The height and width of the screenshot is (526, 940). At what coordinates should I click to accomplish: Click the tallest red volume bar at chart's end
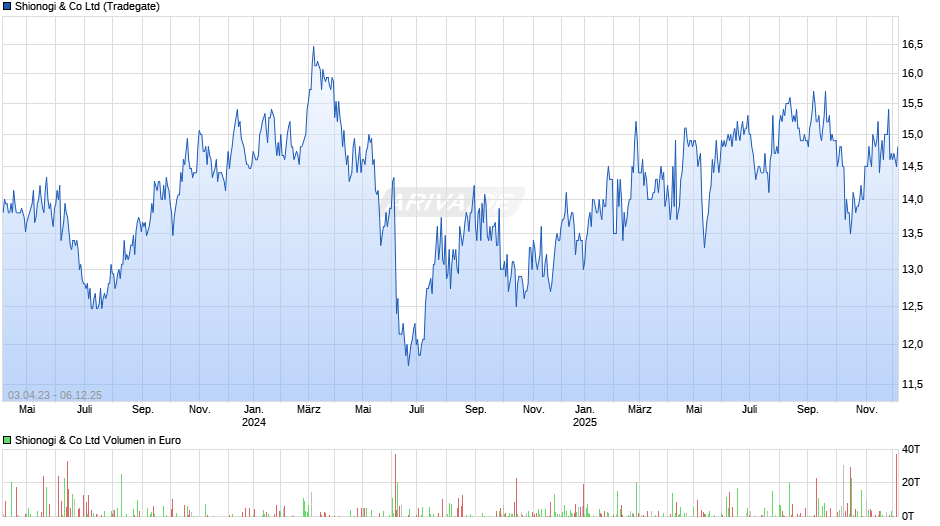pyautogui.click(x=896, y=485)
